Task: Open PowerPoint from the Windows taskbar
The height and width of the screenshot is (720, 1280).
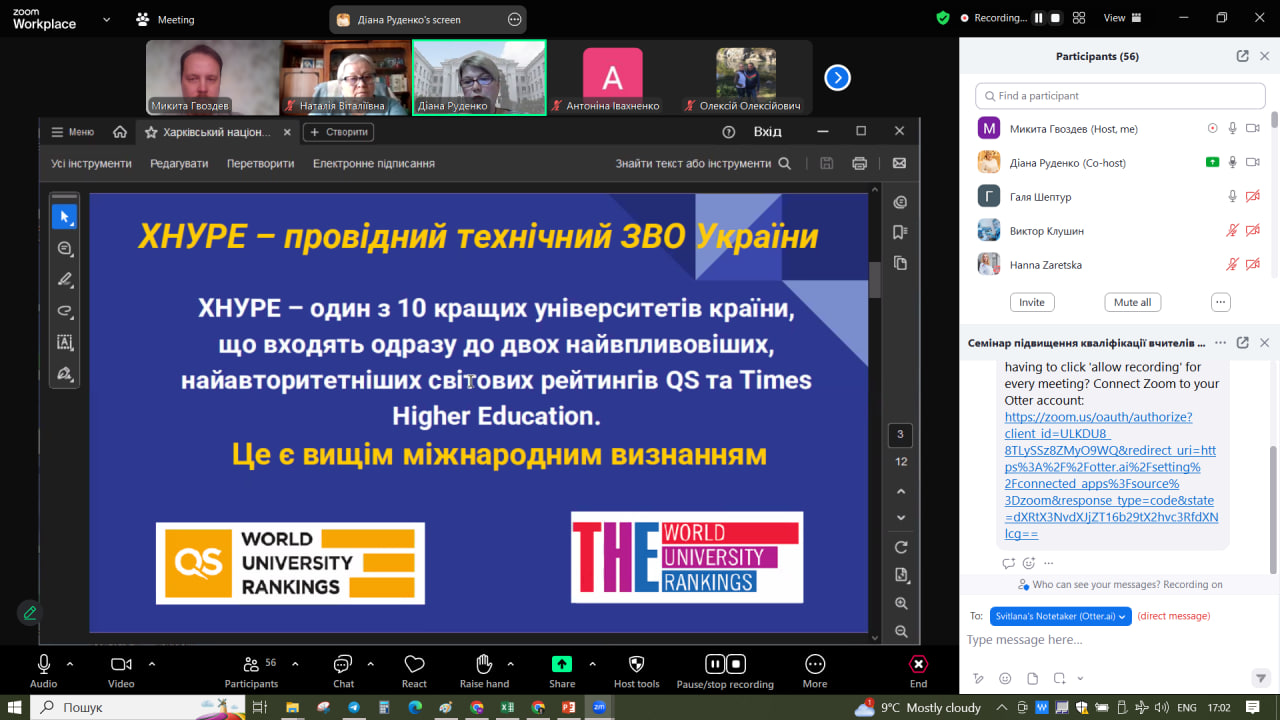Action: pos(568,707)
